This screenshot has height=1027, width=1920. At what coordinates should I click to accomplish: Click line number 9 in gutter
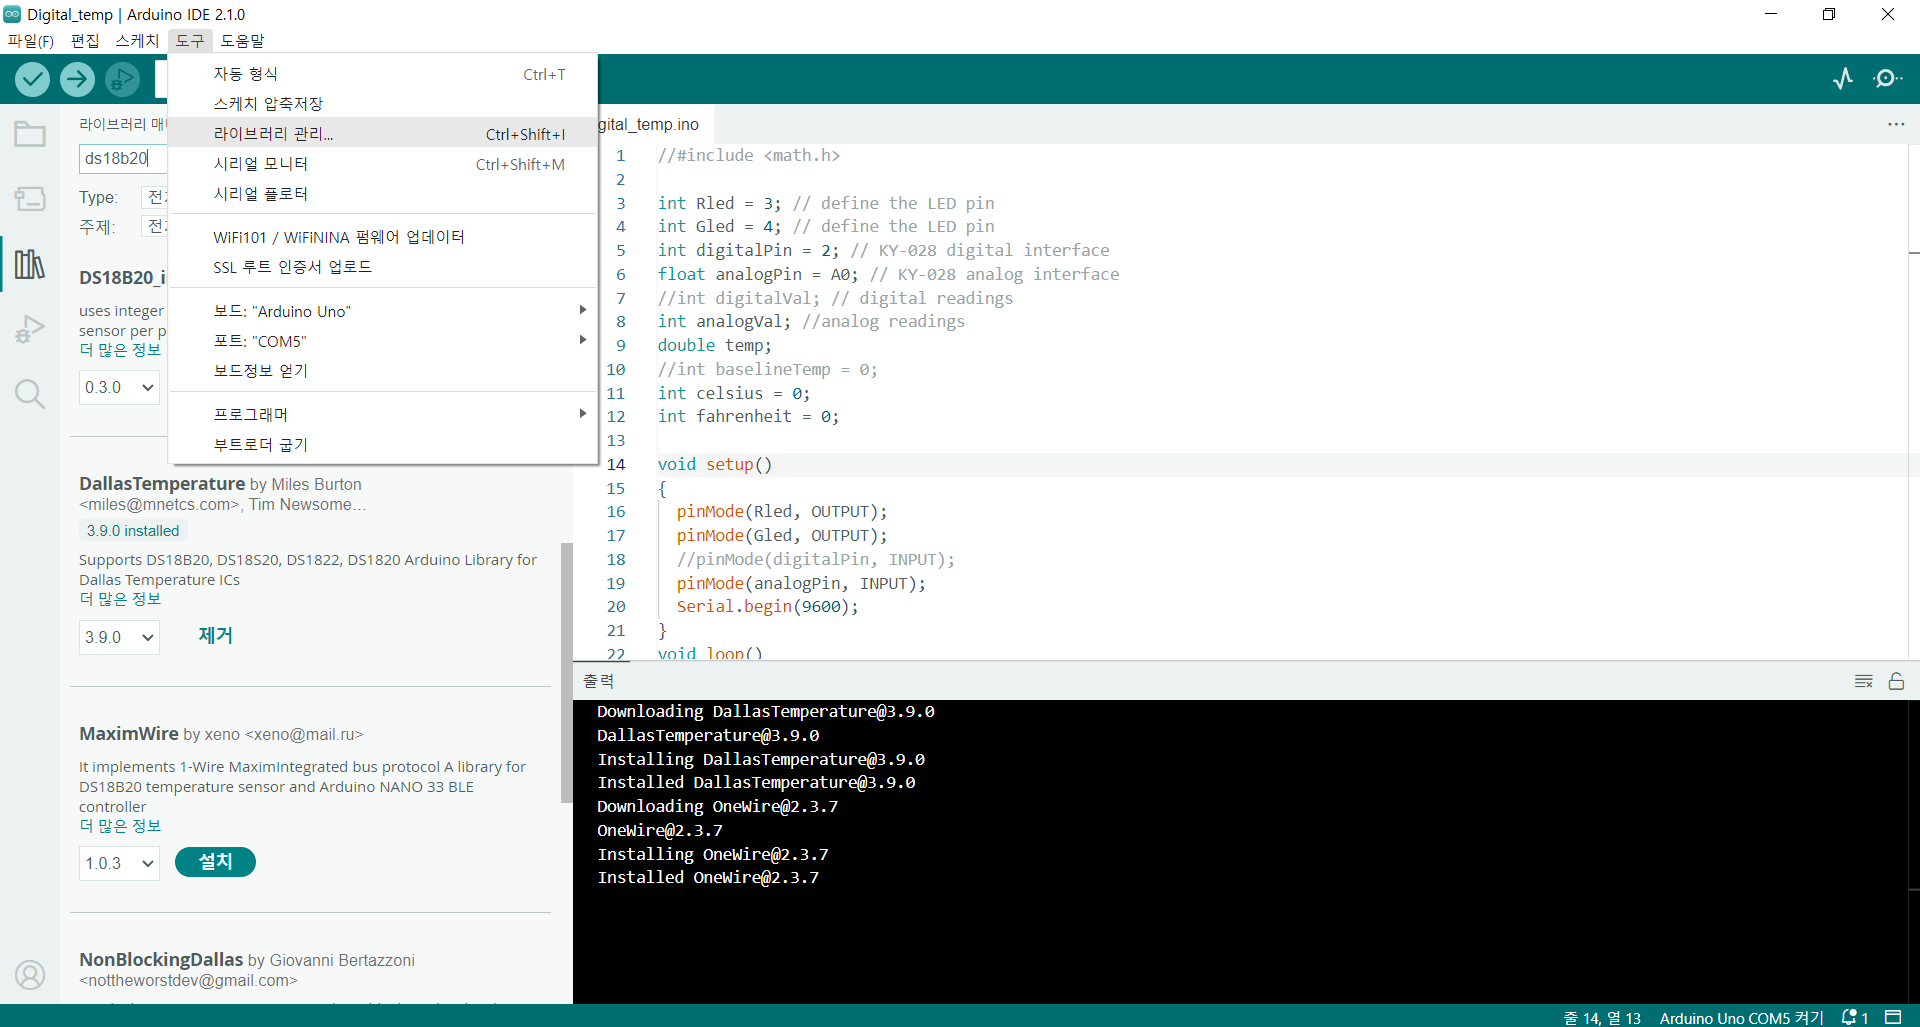(x=620, y=346)
